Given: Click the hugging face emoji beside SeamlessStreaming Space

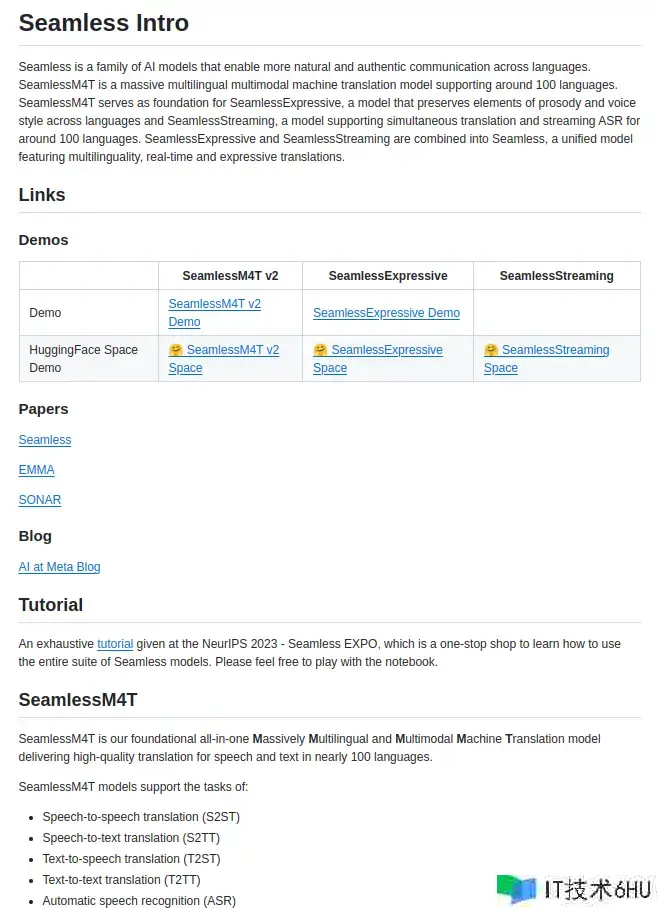Looking at the screenshot, I should [x=491, y=350].
